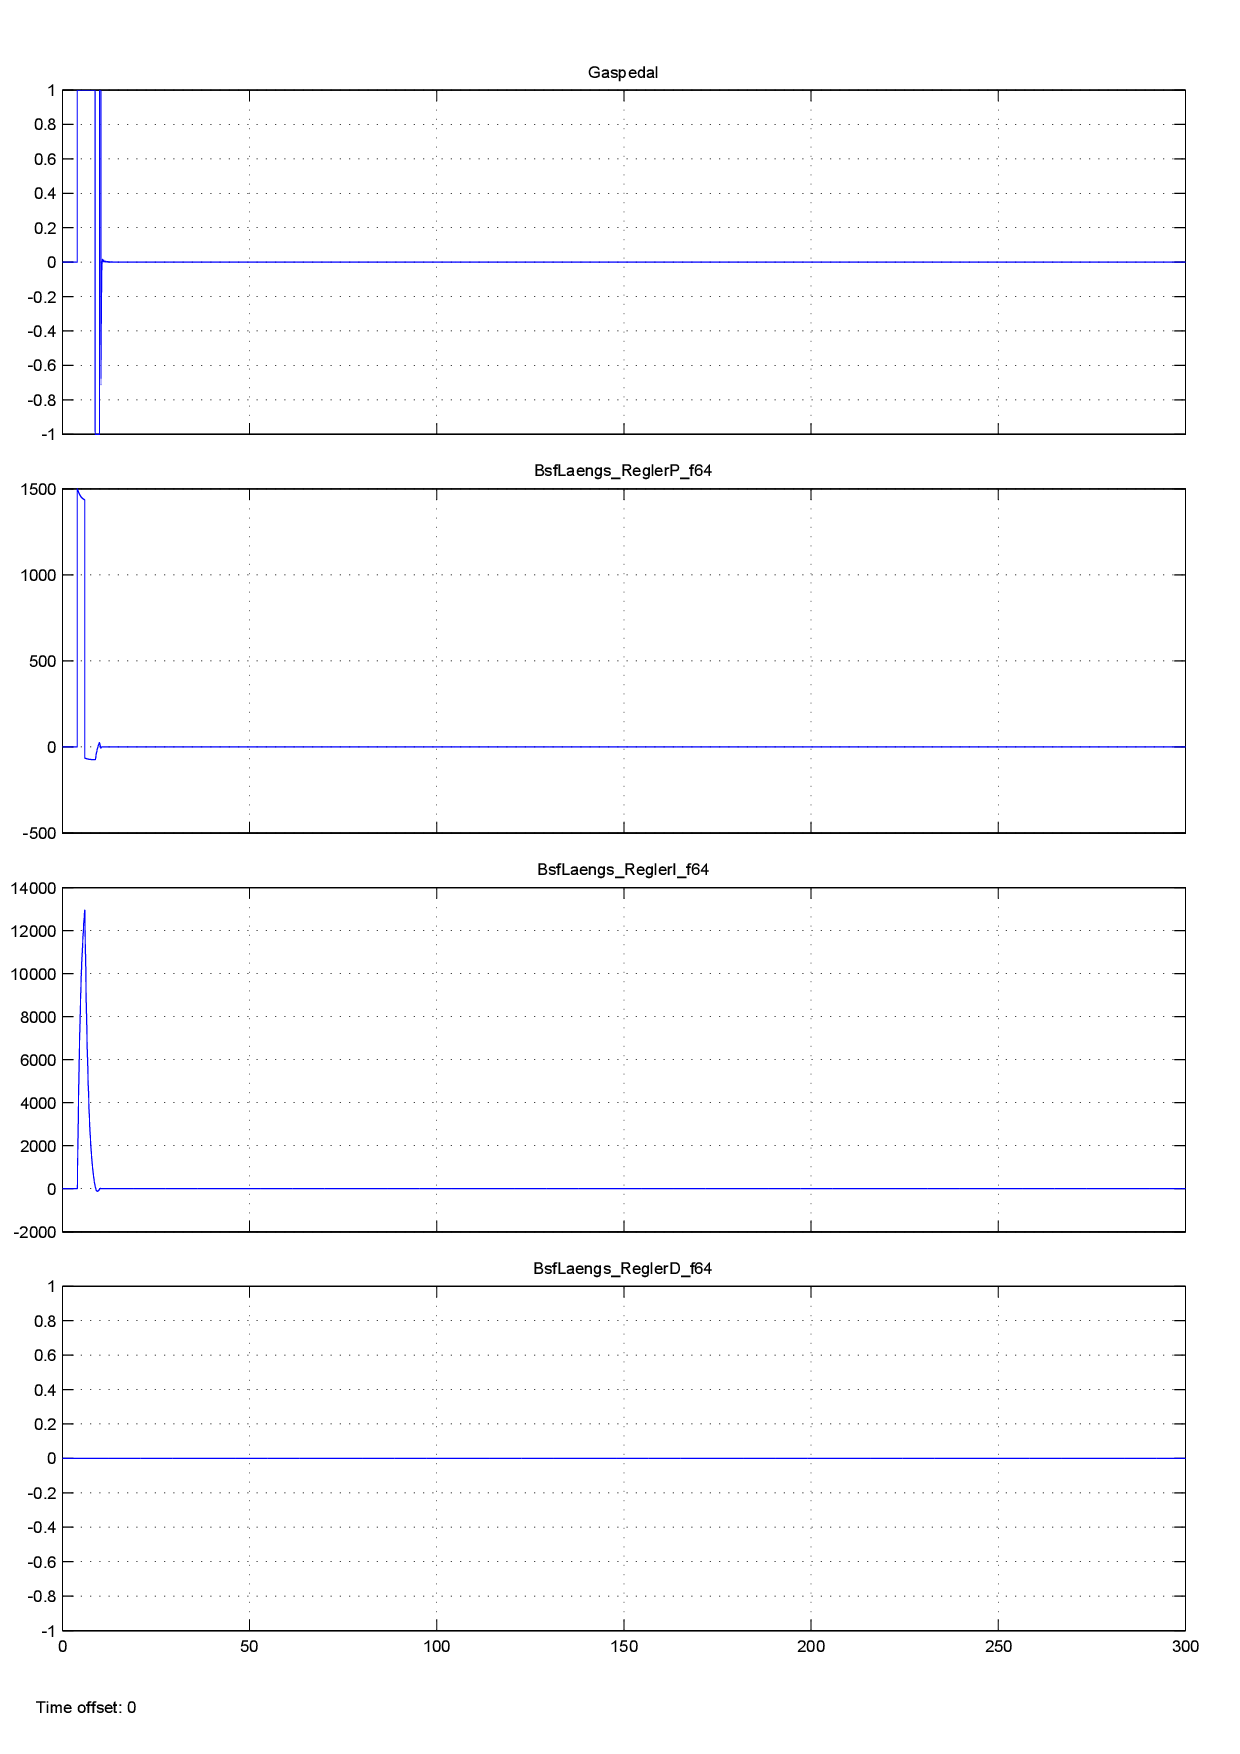Select the 150 tick on the time axis
The height and width of the screenshot is (1754, 1240).
coord(623,1647)
